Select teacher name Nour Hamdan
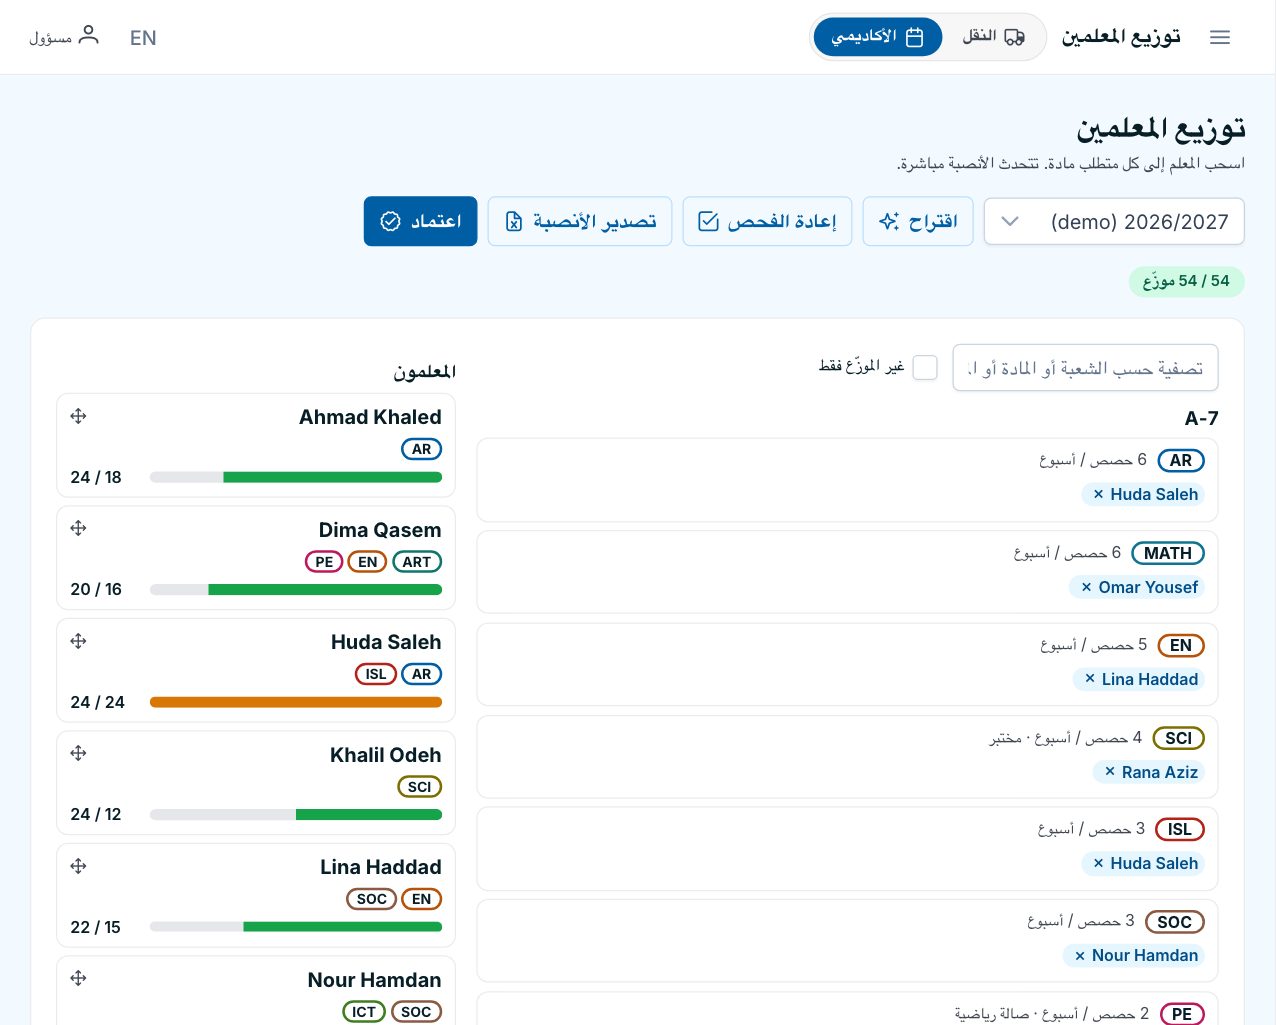The height and width of the screenshot is (1025, 1276). [374, 980]
